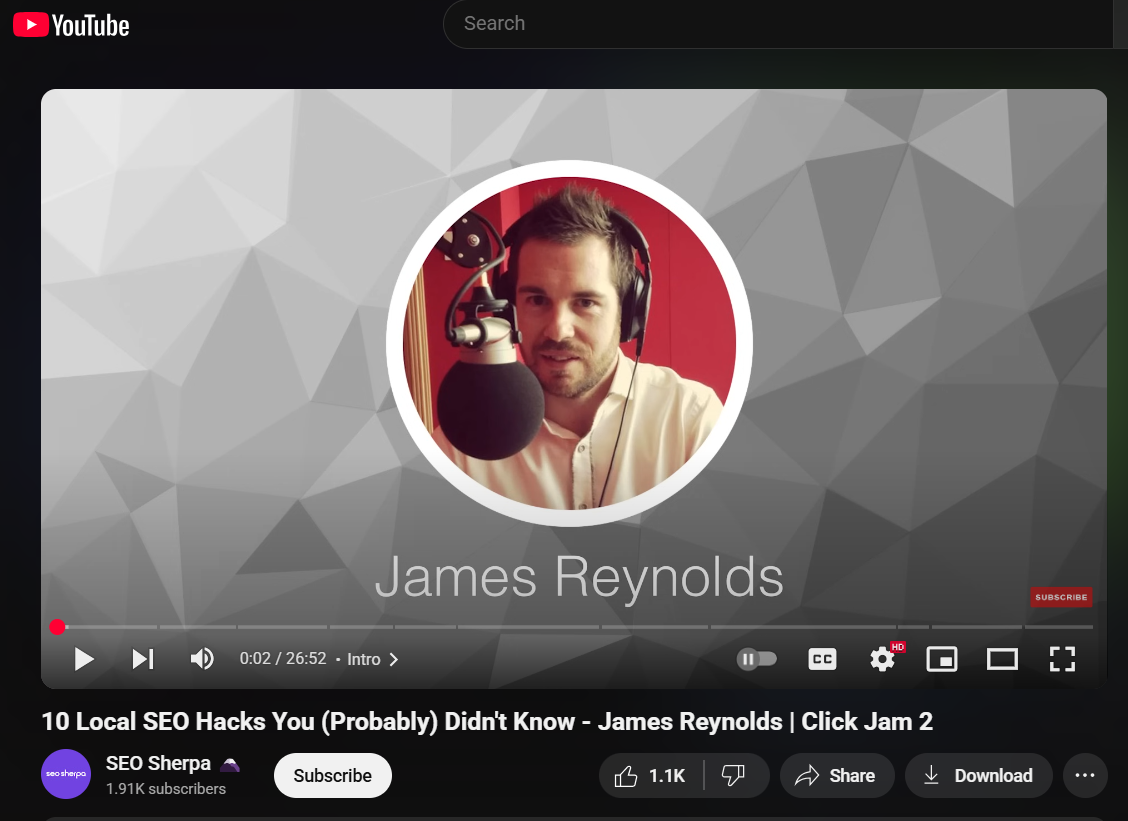Open the HD settings gear
1128x821 pixels.
(x=883, y=659)
